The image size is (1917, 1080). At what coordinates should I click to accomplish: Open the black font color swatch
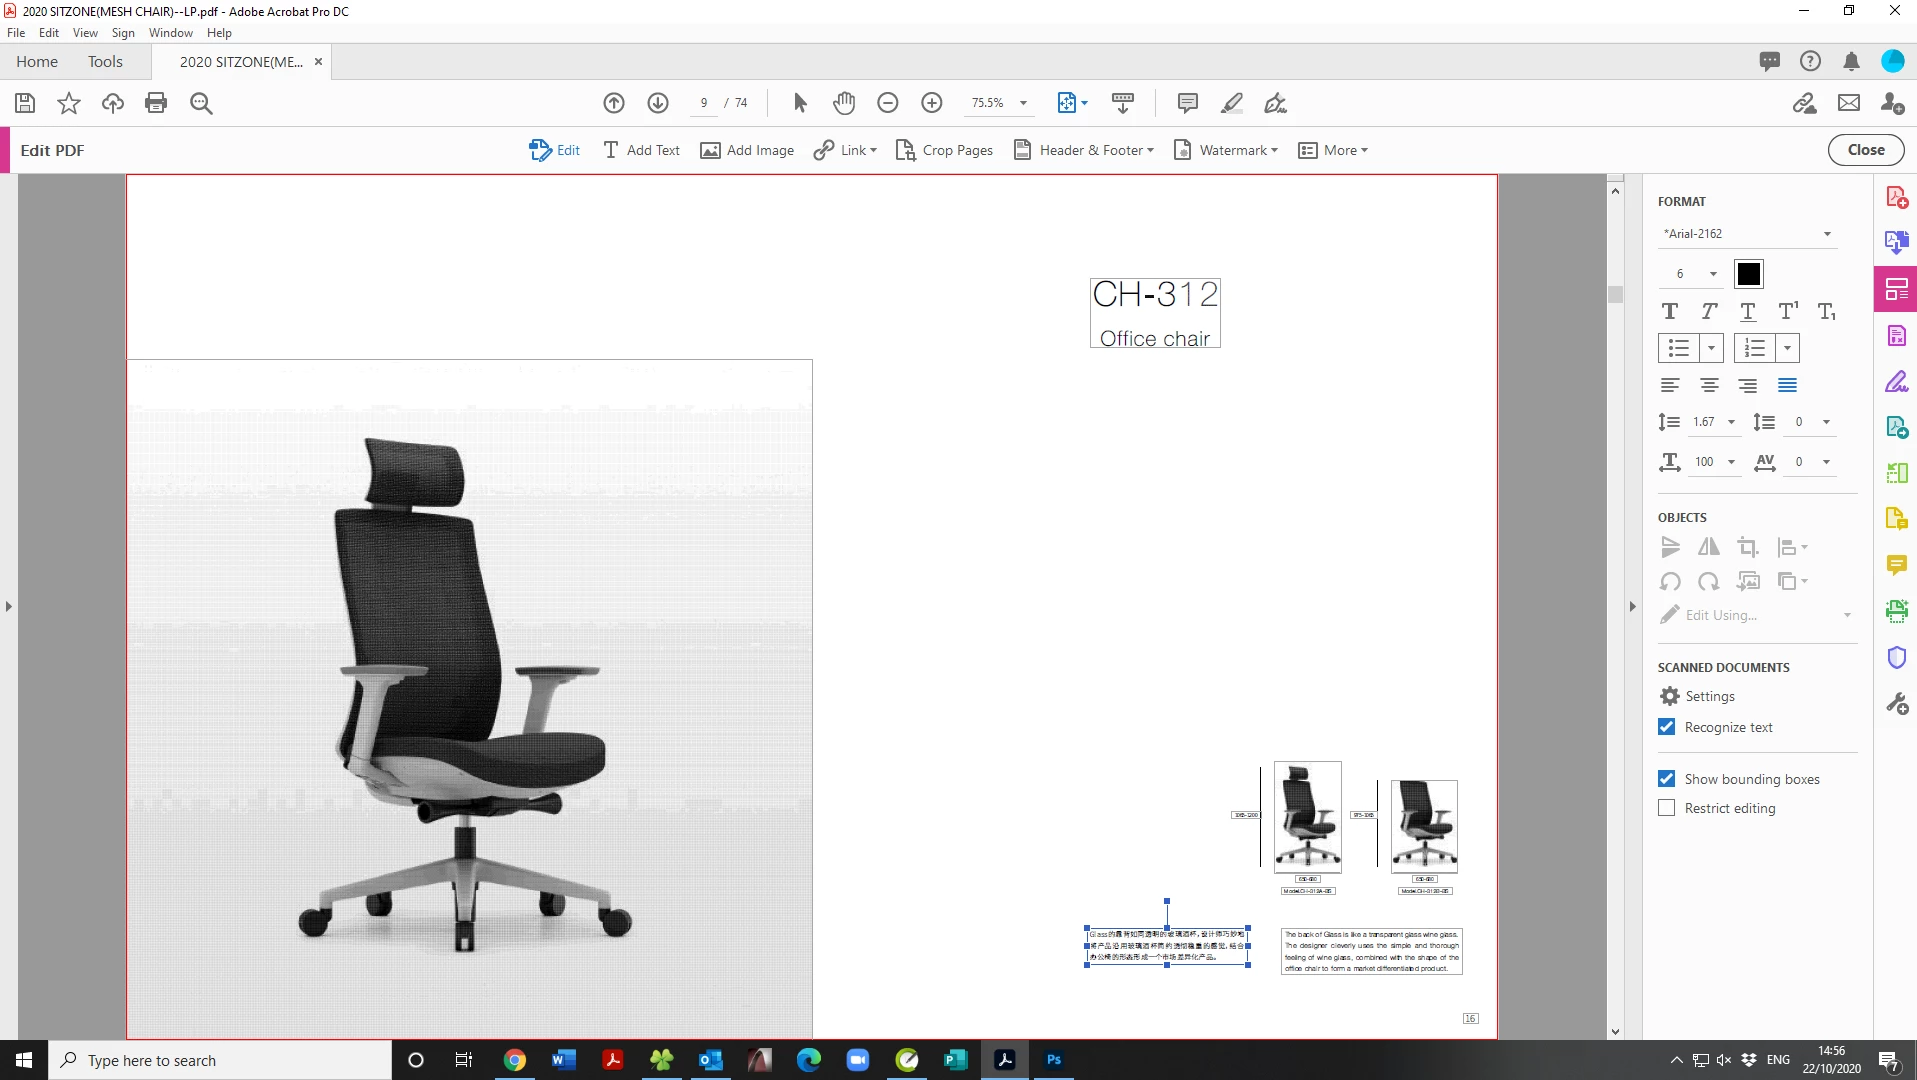[1749, 274]
